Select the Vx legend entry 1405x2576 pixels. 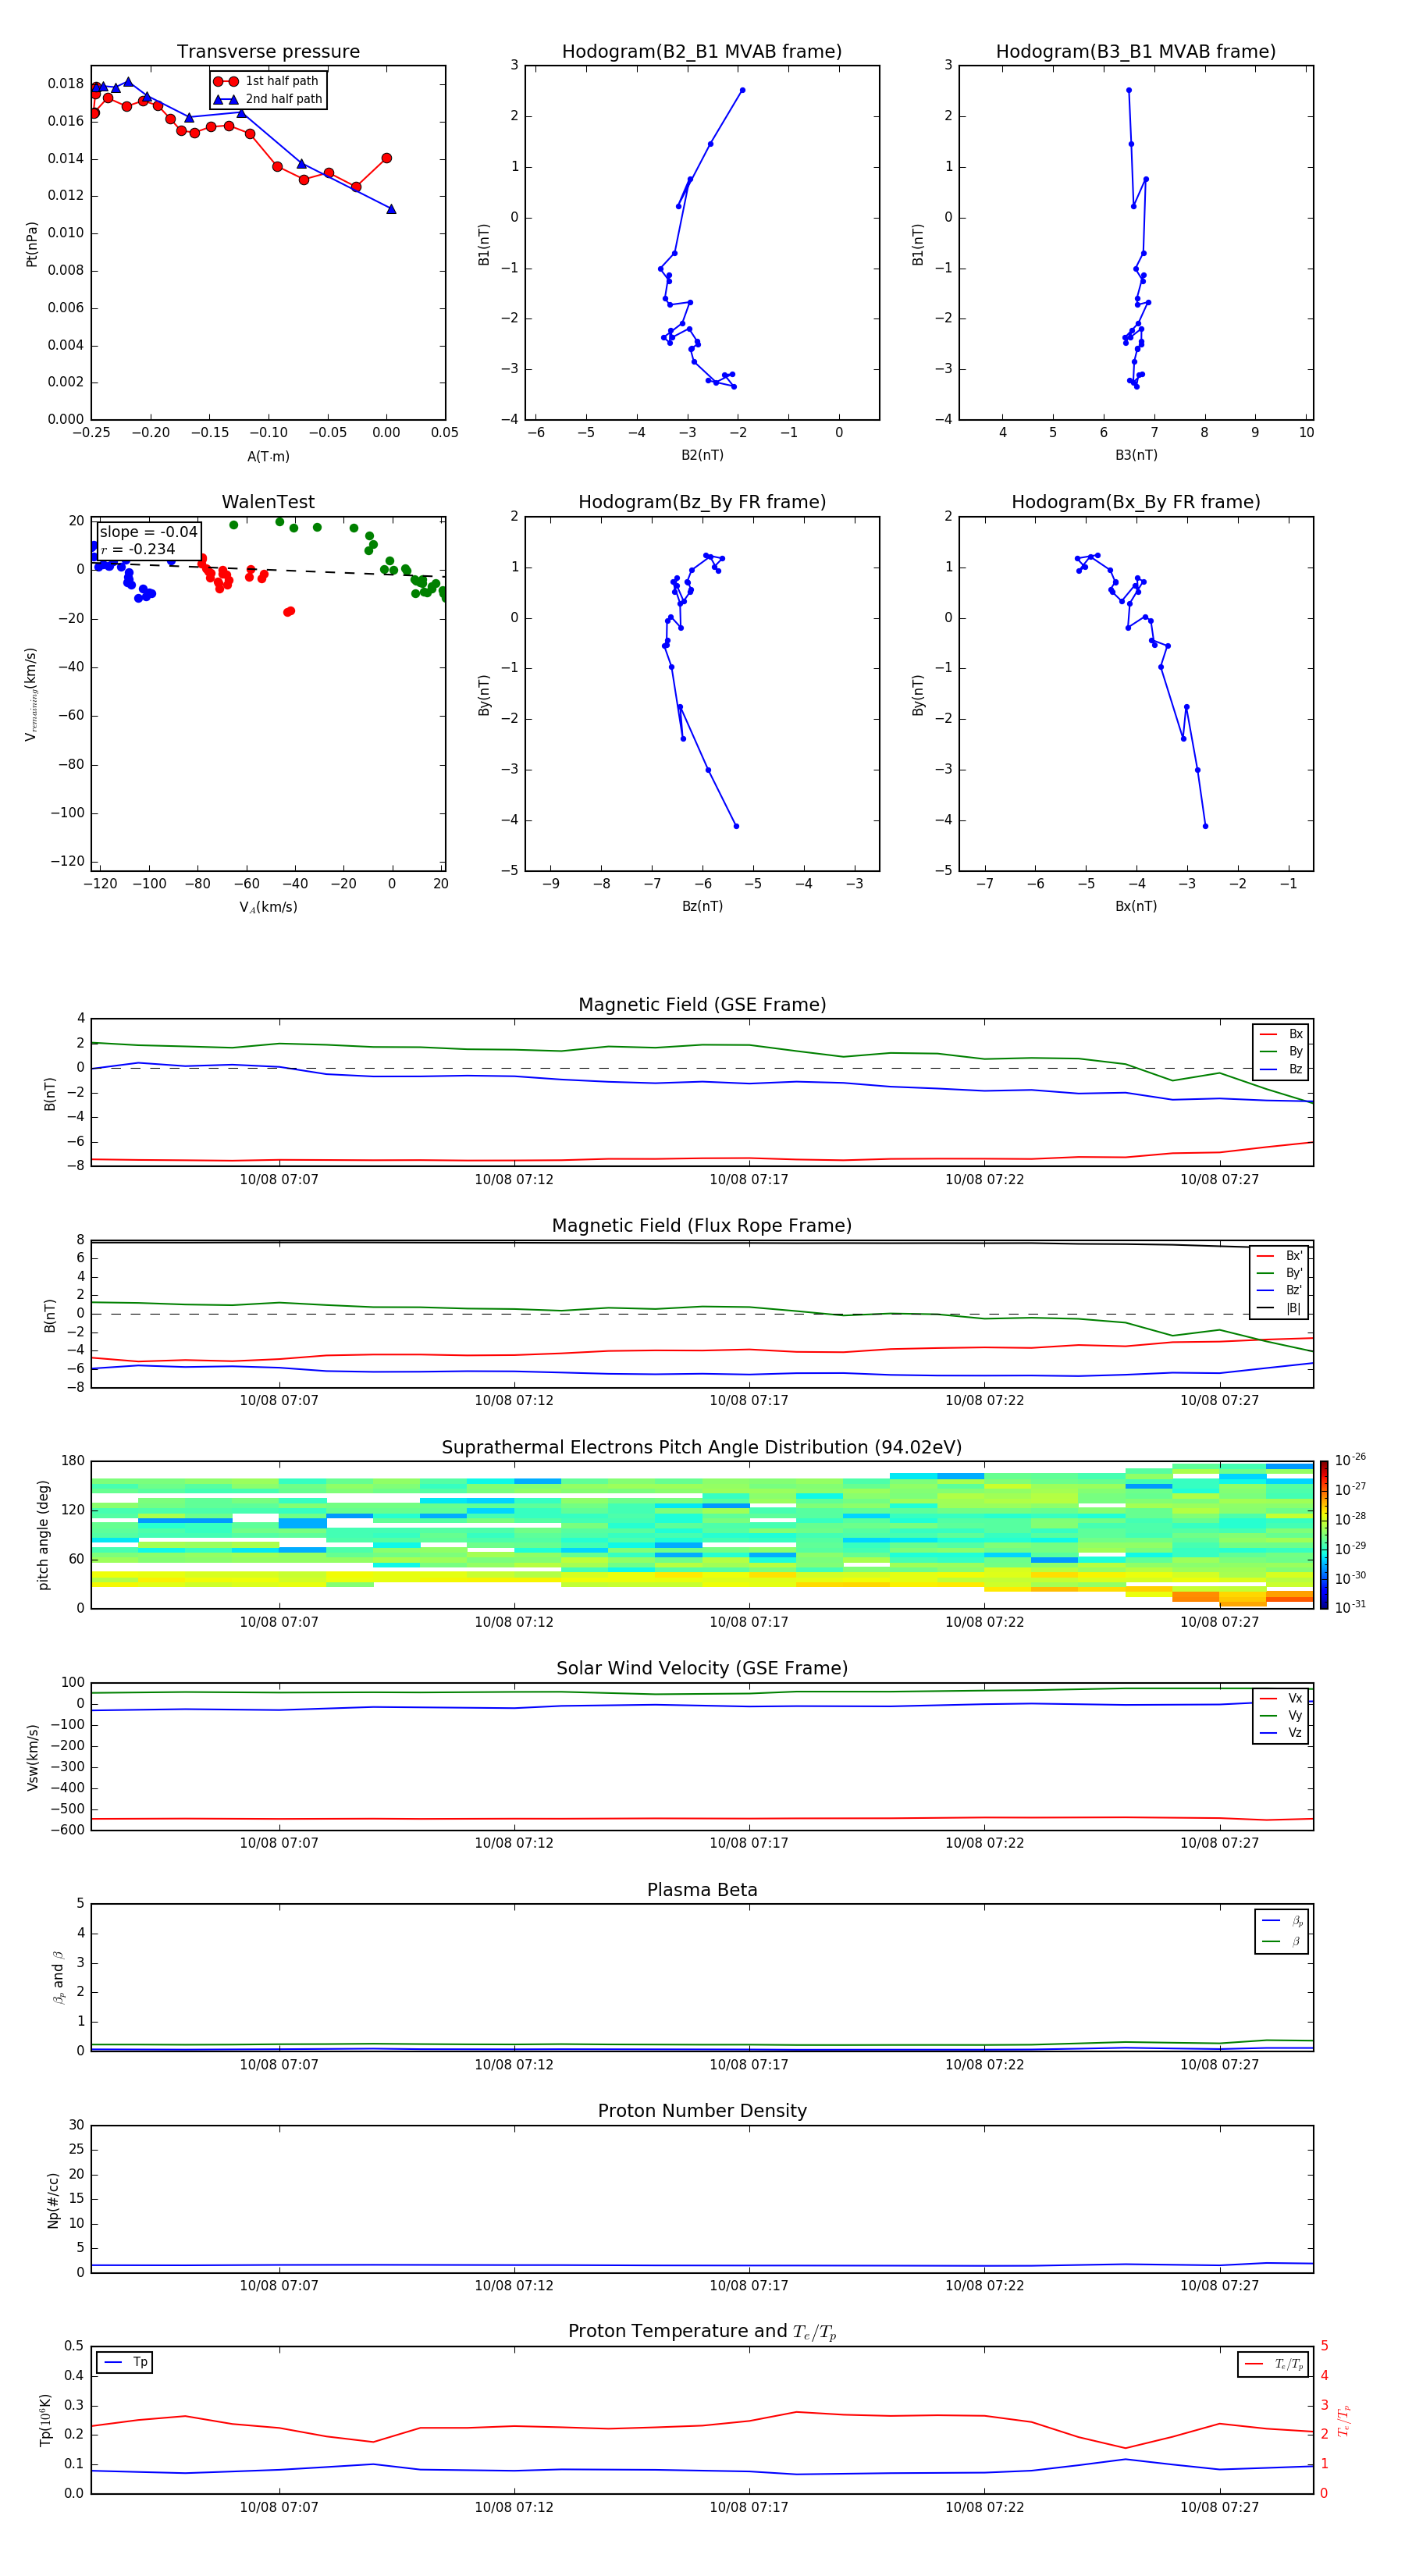pos(1281,1698)
